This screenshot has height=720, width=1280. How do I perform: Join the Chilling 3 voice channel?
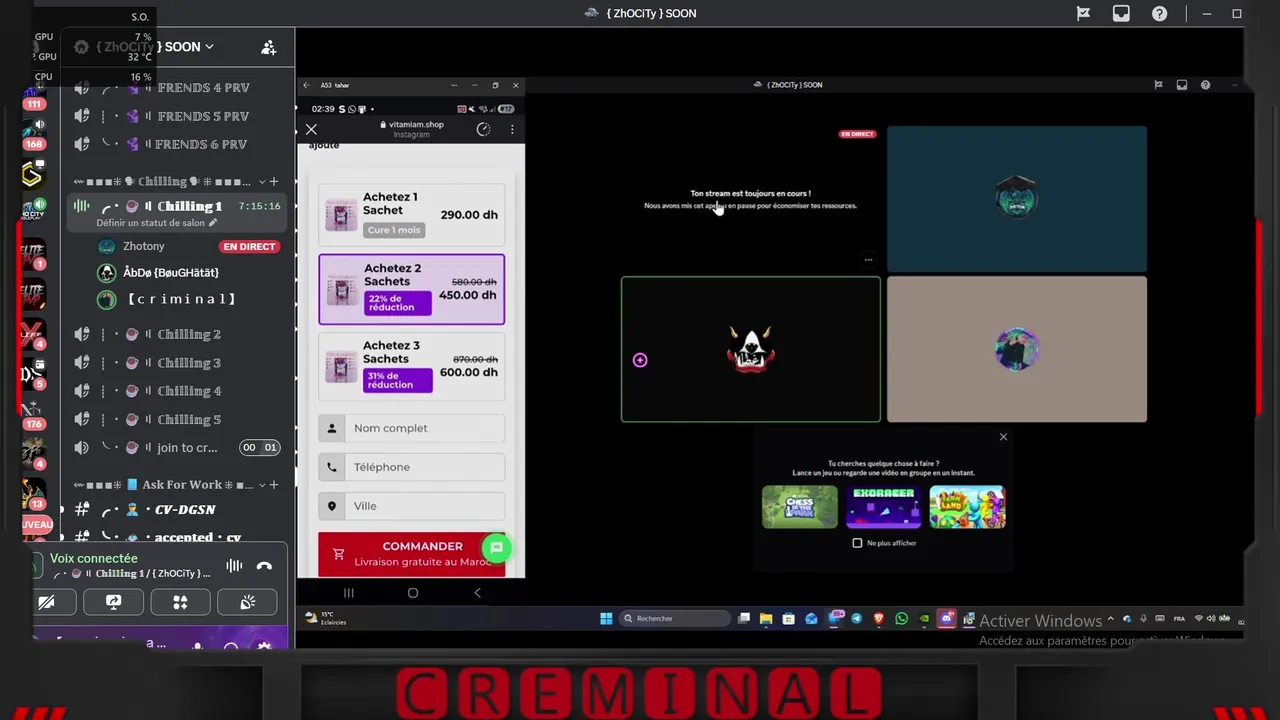(x=178, y=362)
